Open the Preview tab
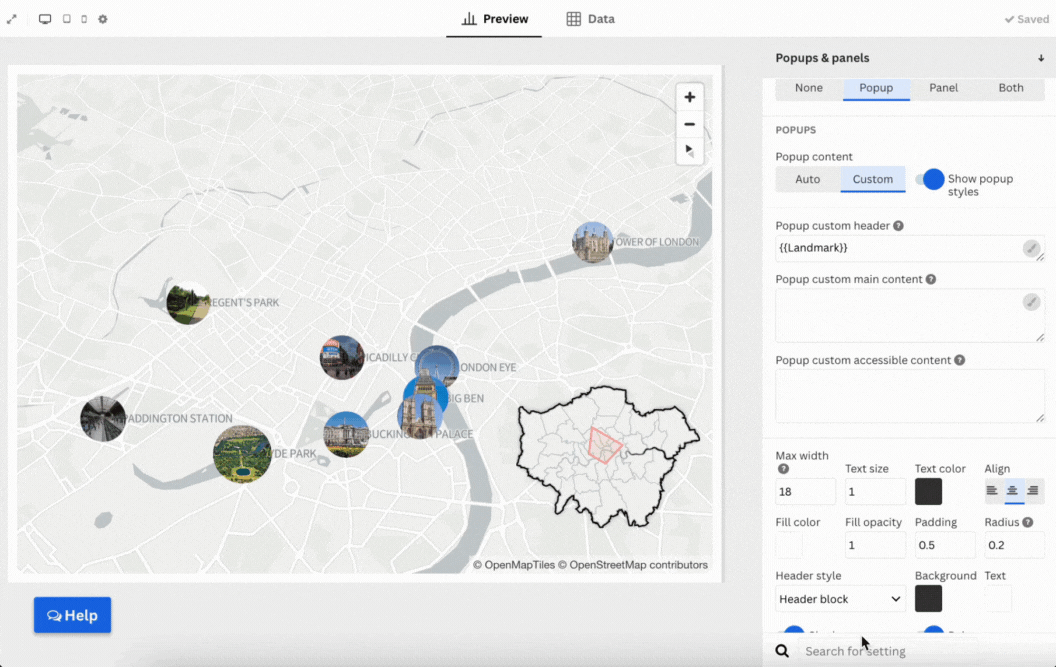The height and width of the screenshot is (667, 1056). pyautogui.click(x=494, y=19)
